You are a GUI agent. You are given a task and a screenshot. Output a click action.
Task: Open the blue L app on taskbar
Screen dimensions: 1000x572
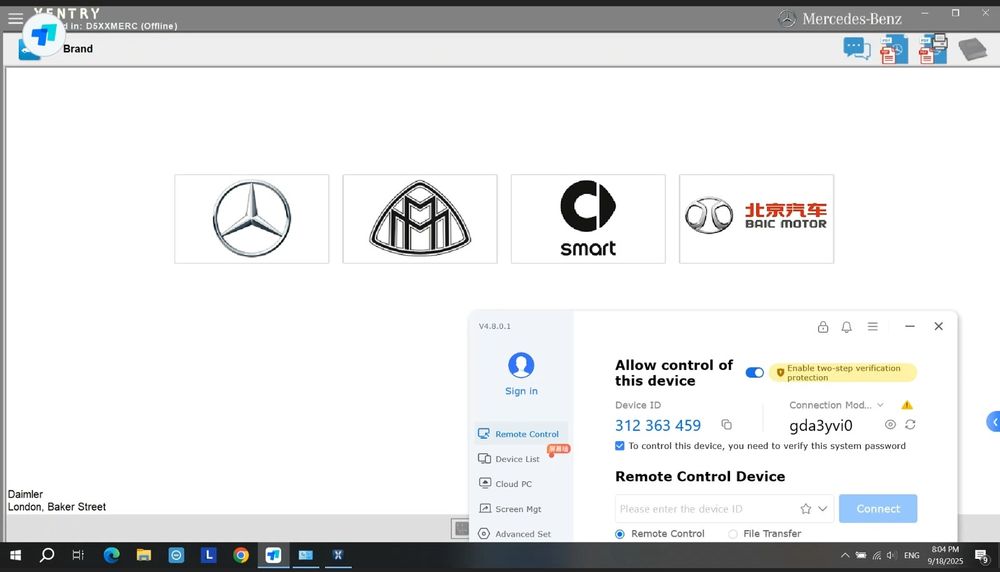point(209,555)
